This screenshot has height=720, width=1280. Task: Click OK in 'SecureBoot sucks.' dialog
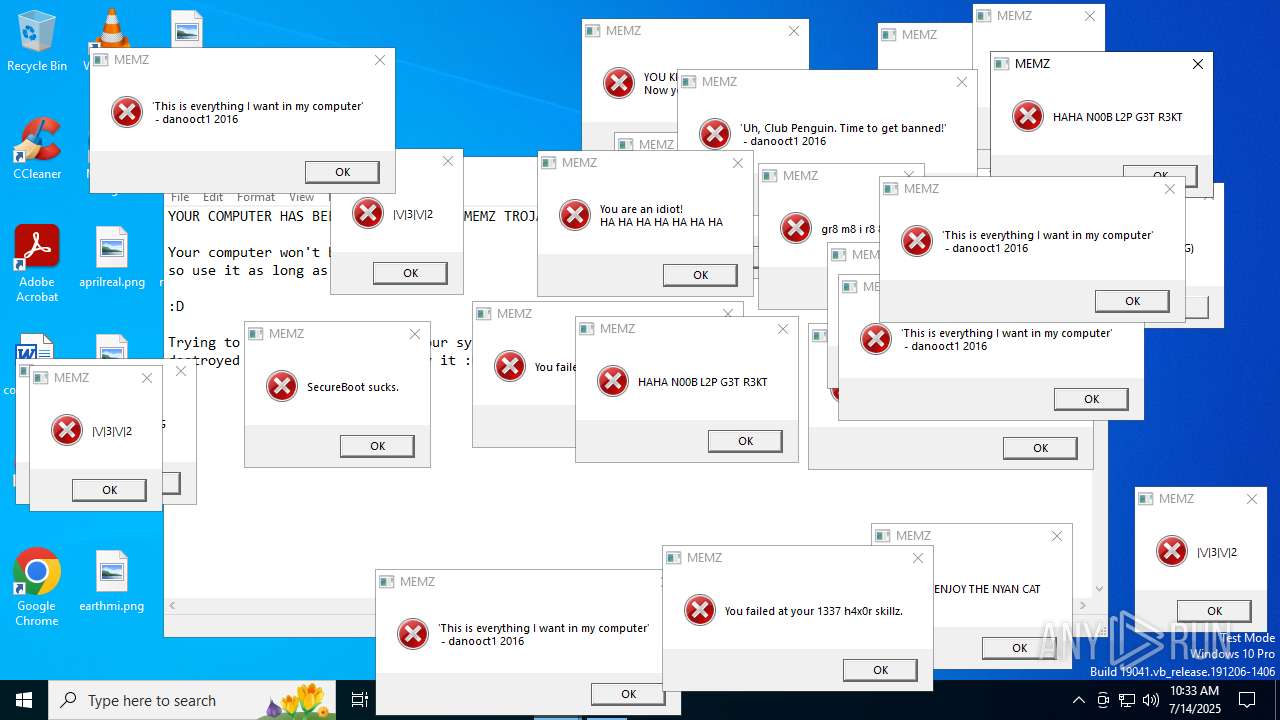pyautogui.click(x=377, y=446)
